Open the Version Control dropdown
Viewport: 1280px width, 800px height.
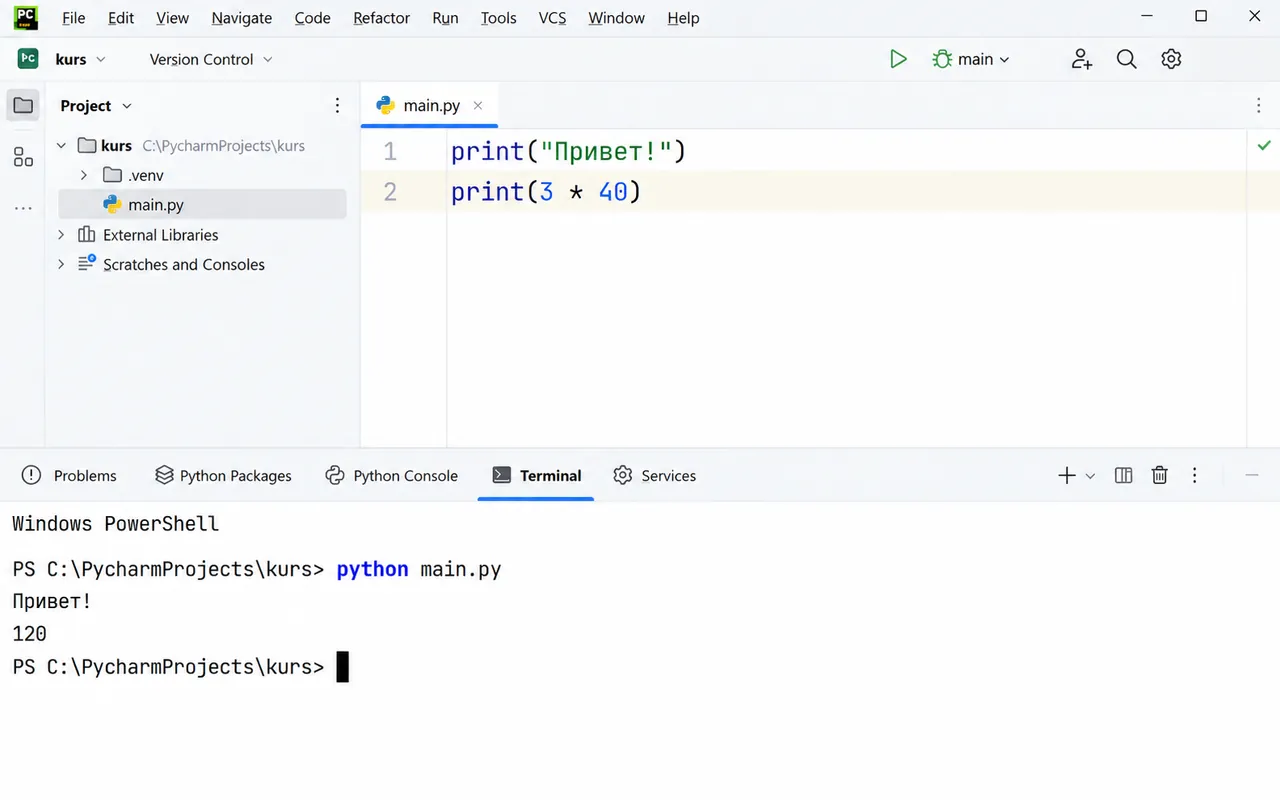[211, 59]
